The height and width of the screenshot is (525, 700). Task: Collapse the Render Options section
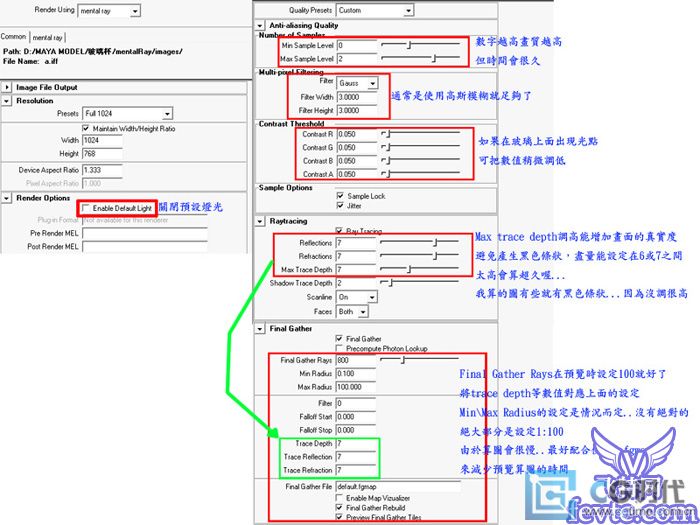click(7, 198)
